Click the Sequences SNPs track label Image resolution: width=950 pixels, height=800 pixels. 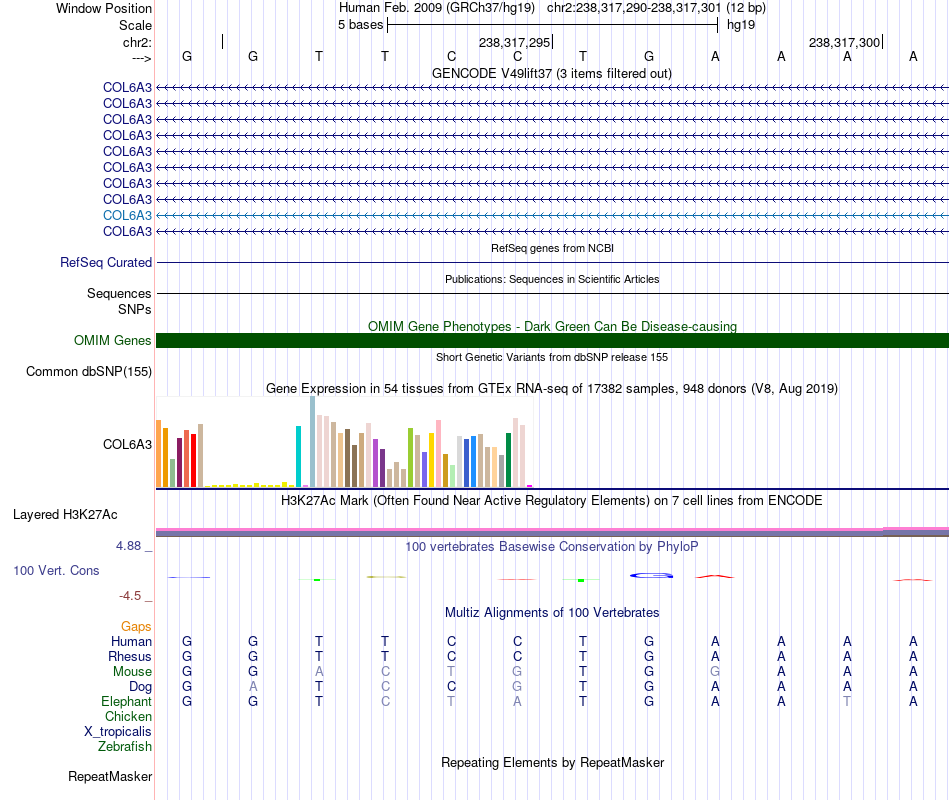[119, 301]
